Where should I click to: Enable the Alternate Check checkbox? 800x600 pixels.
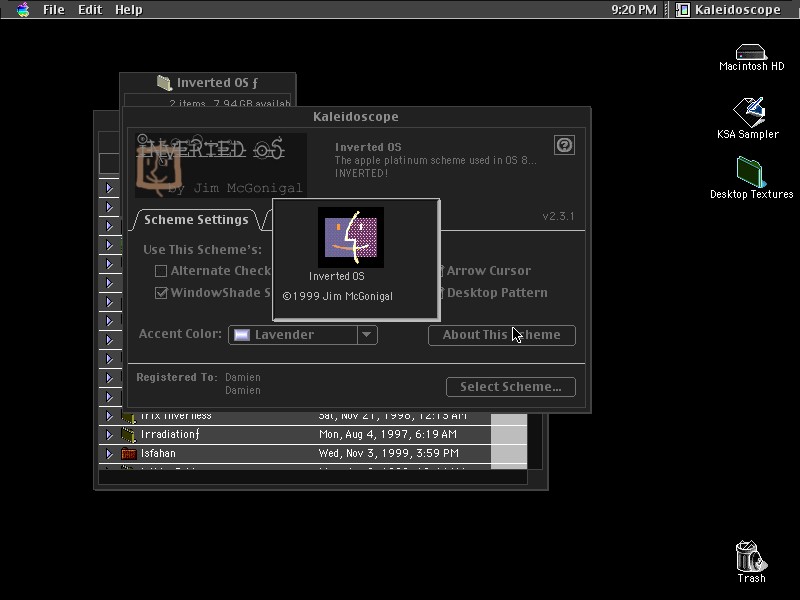click(x=161, y=271)
